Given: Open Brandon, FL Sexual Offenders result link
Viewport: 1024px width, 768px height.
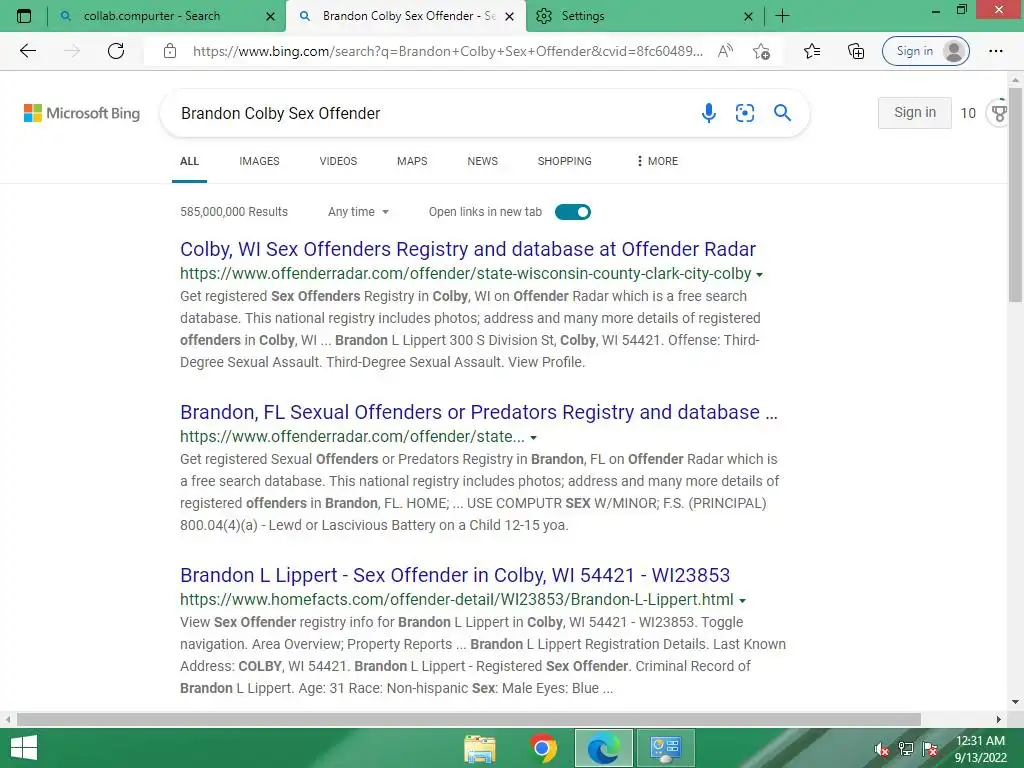Looking at the screenshot, I should point(479,412).
